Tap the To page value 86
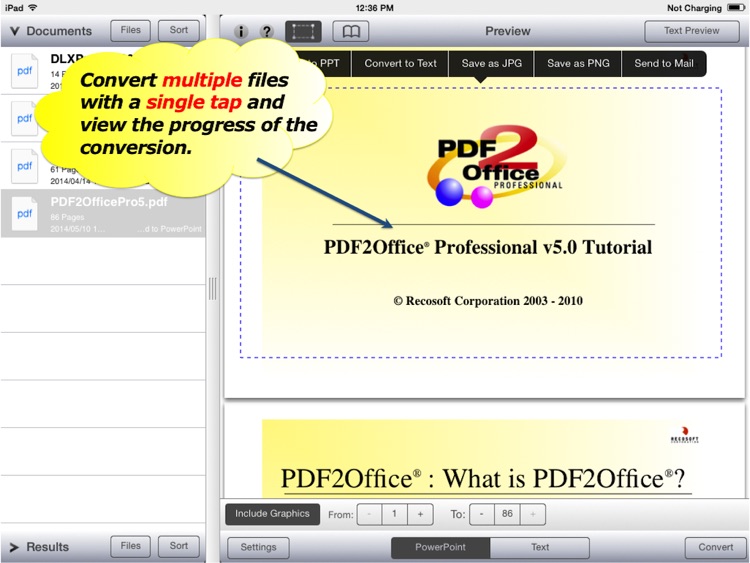Viewport: 750px width, 563px height. point(507,515)
